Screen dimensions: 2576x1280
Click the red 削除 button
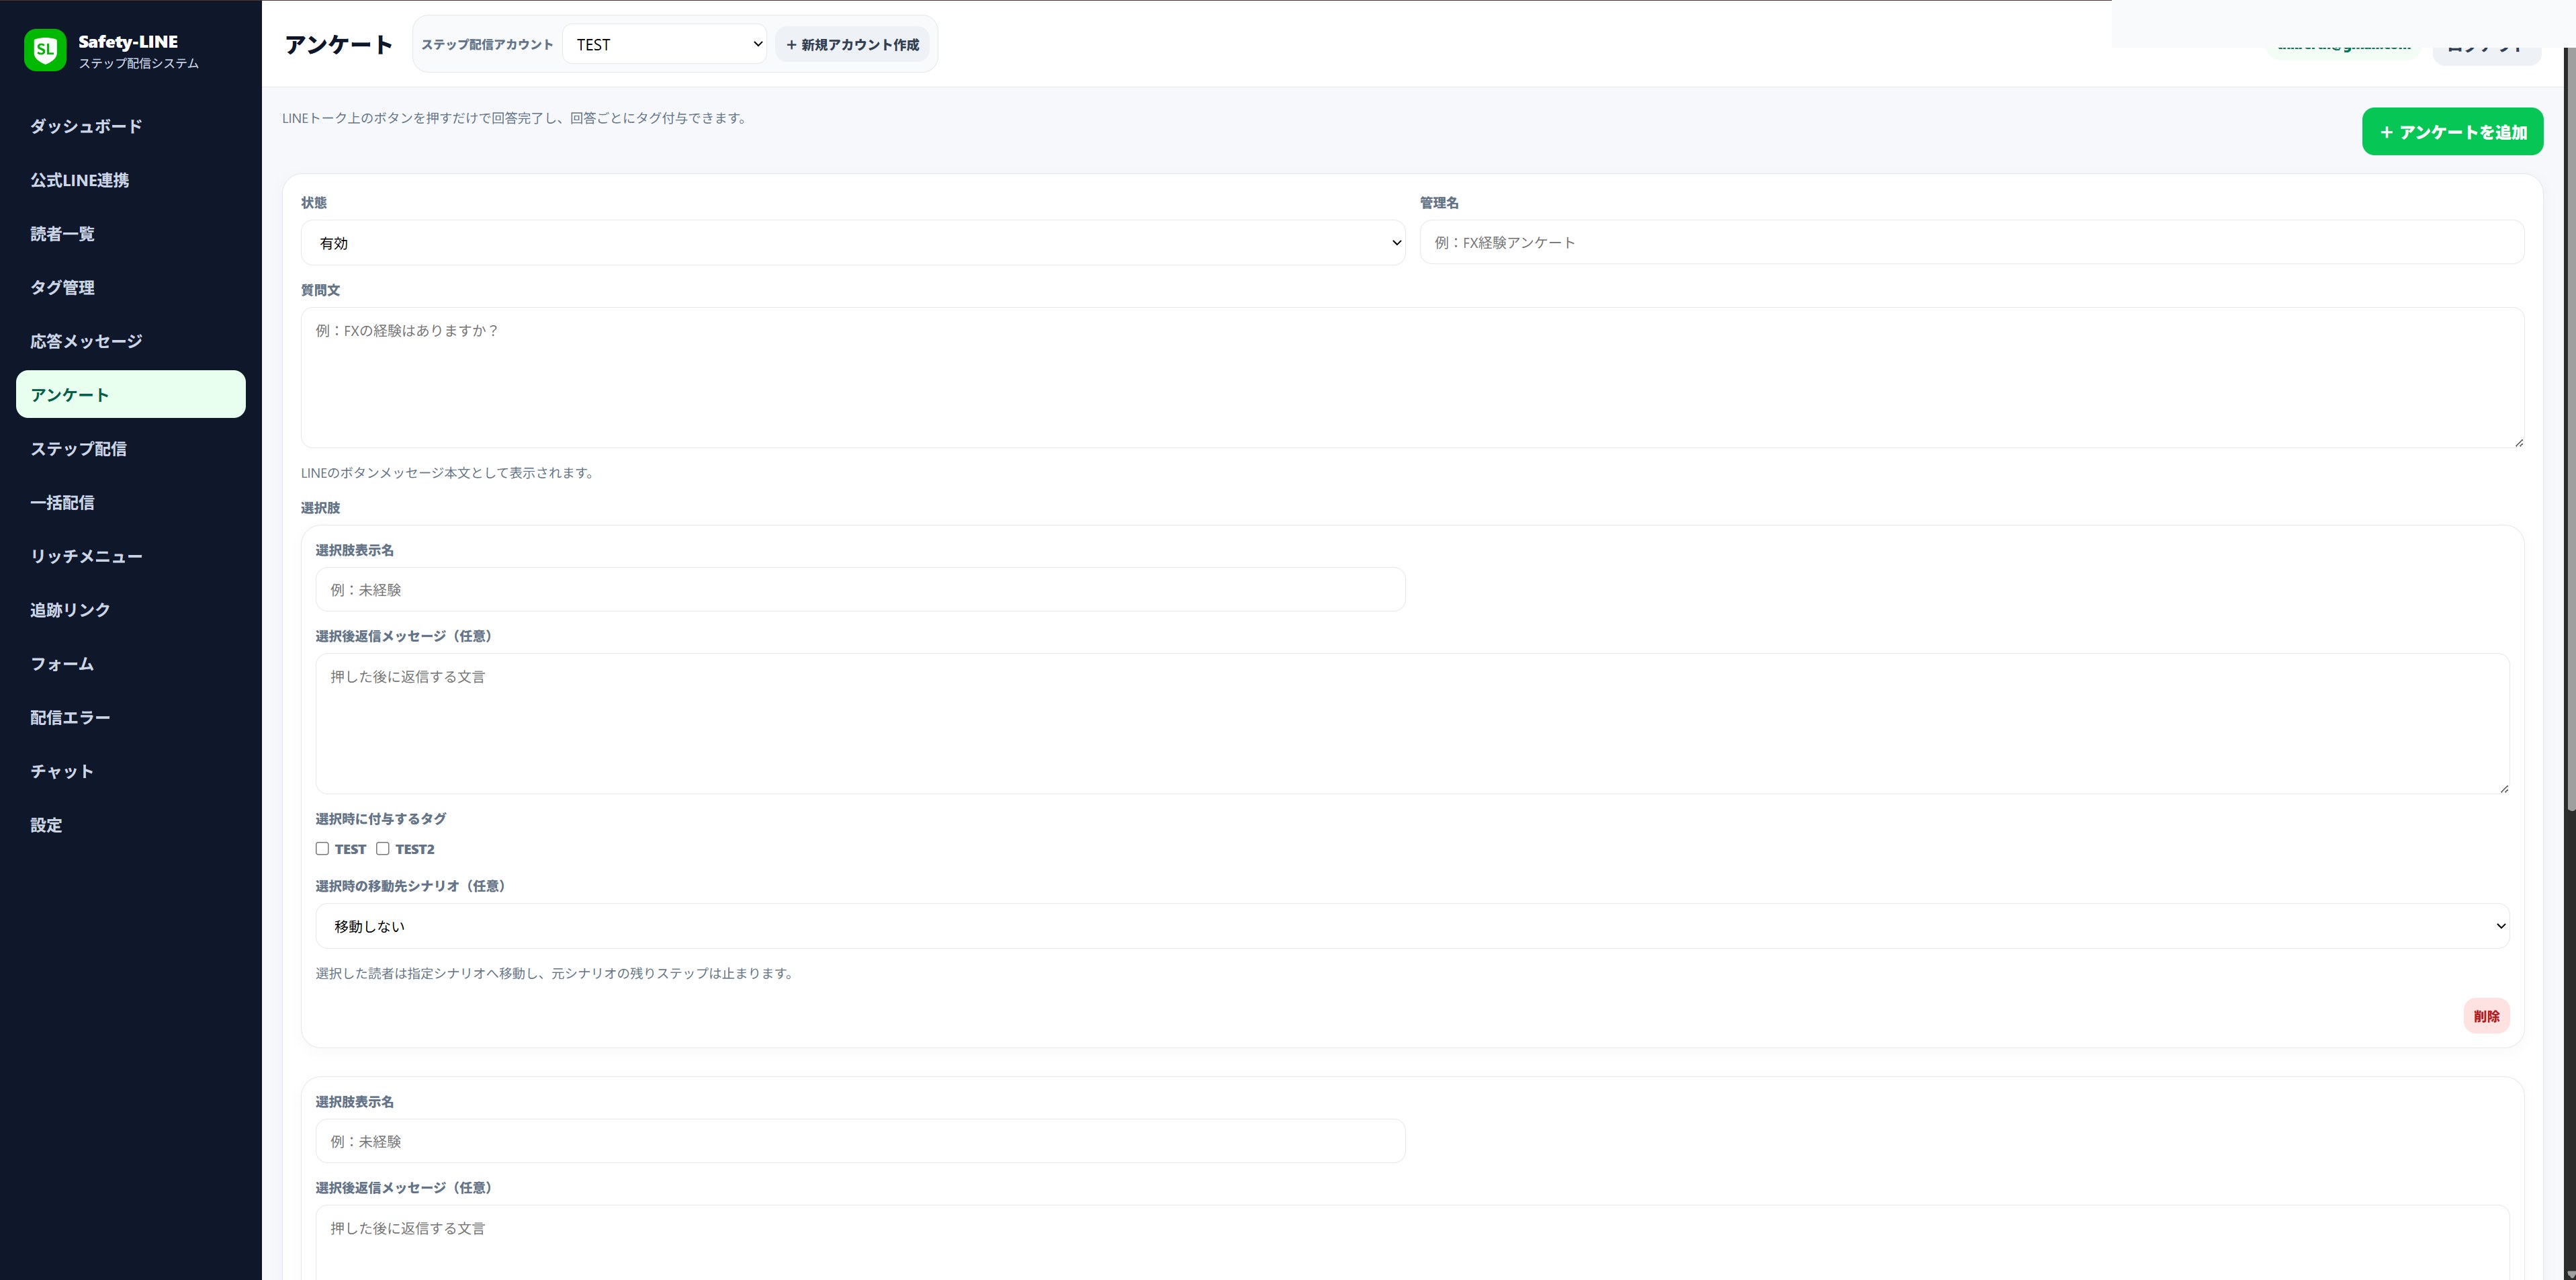[2486, 1016]
